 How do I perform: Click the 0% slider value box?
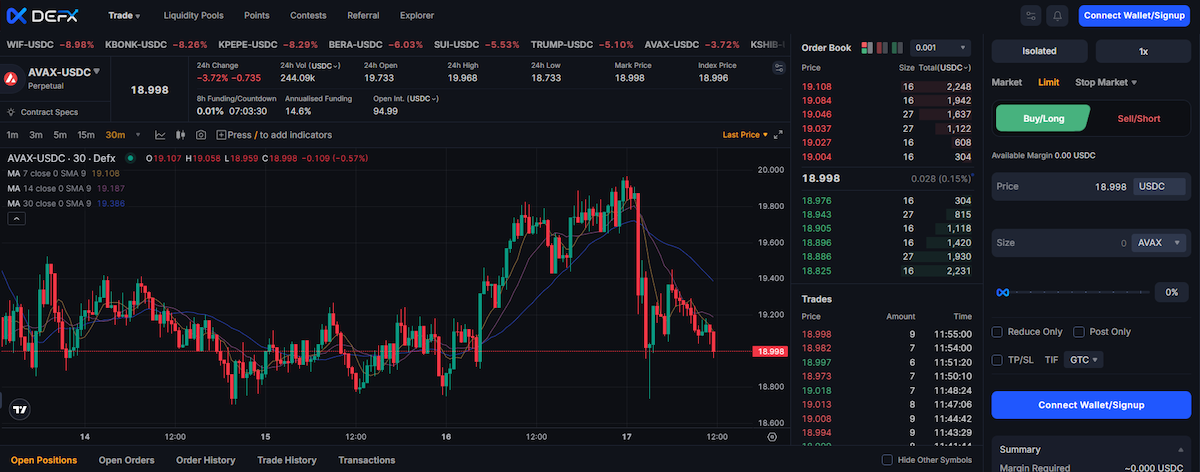(1172, 293)
